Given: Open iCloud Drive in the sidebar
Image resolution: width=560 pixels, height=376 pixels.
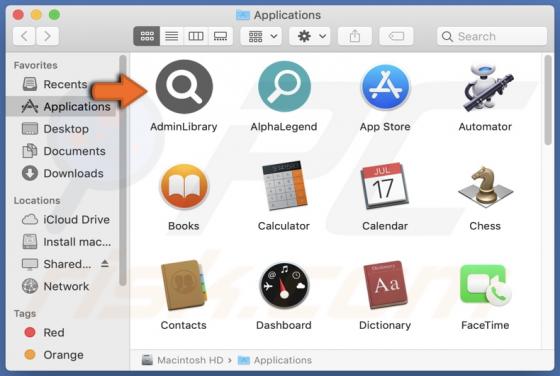Looking at the screenshot, I should click(61, 220).
